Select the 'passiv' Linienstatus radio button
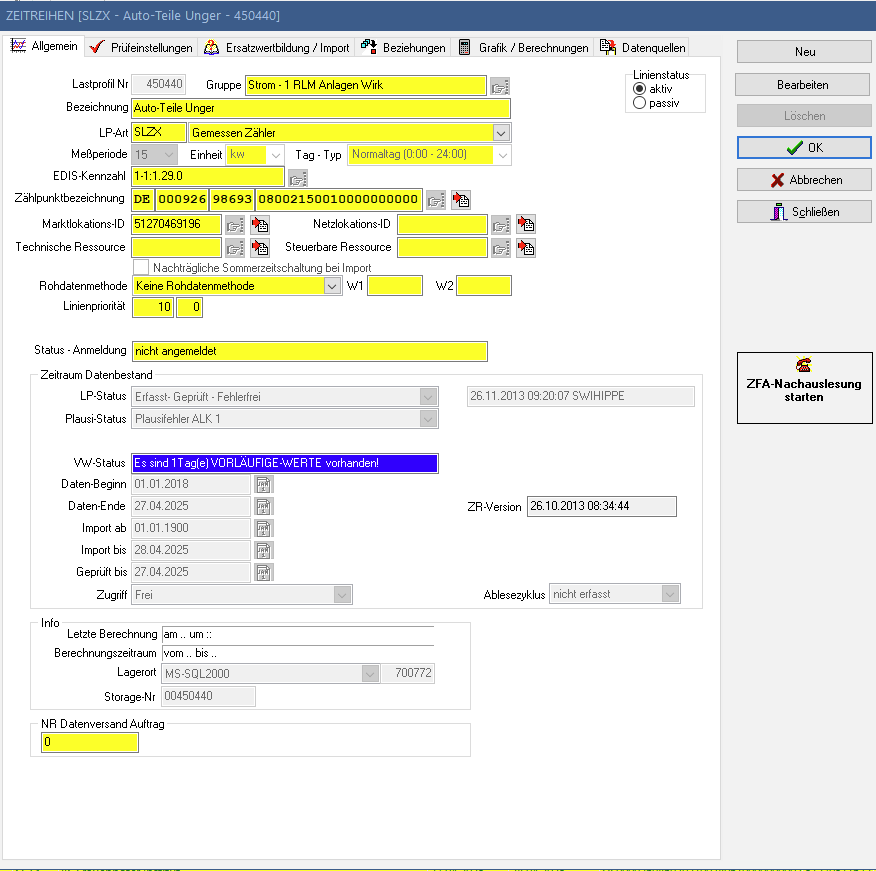This screenshot has height=871, width=876. tap(640, 103)
